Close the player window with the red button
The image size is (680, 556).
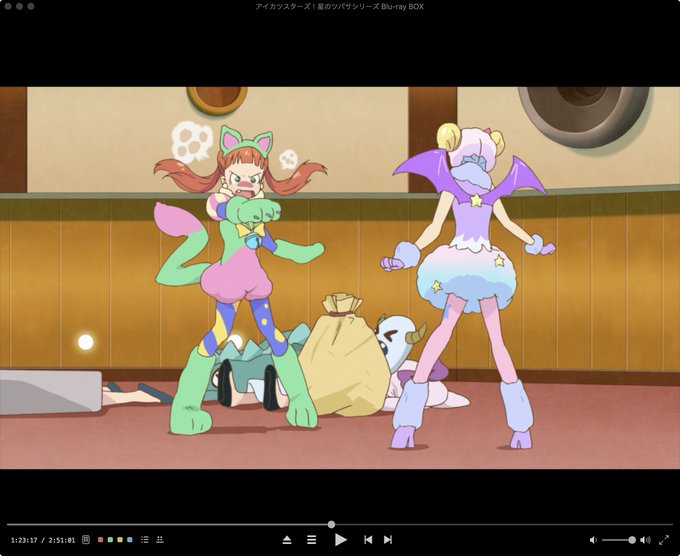[9, 7]
